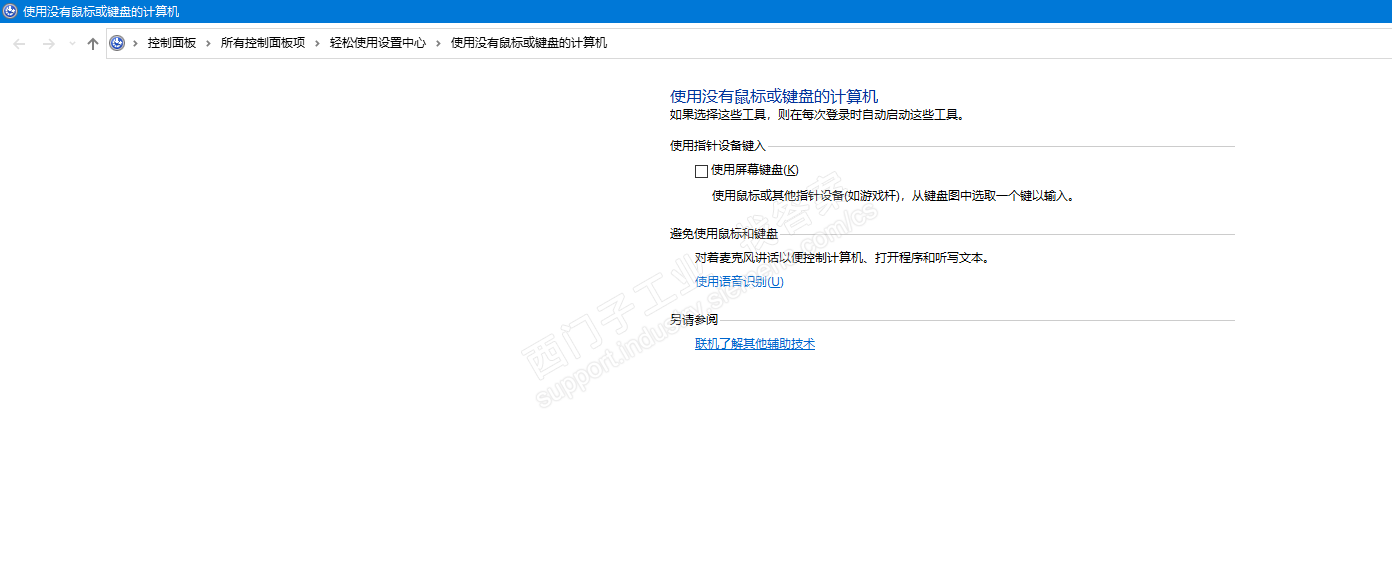Image resolution: width=1392 pixels, height=578 pixels.
Task: Open the 轻松使用设置中心 breadcrumb
Action: (x=378, y=43)
